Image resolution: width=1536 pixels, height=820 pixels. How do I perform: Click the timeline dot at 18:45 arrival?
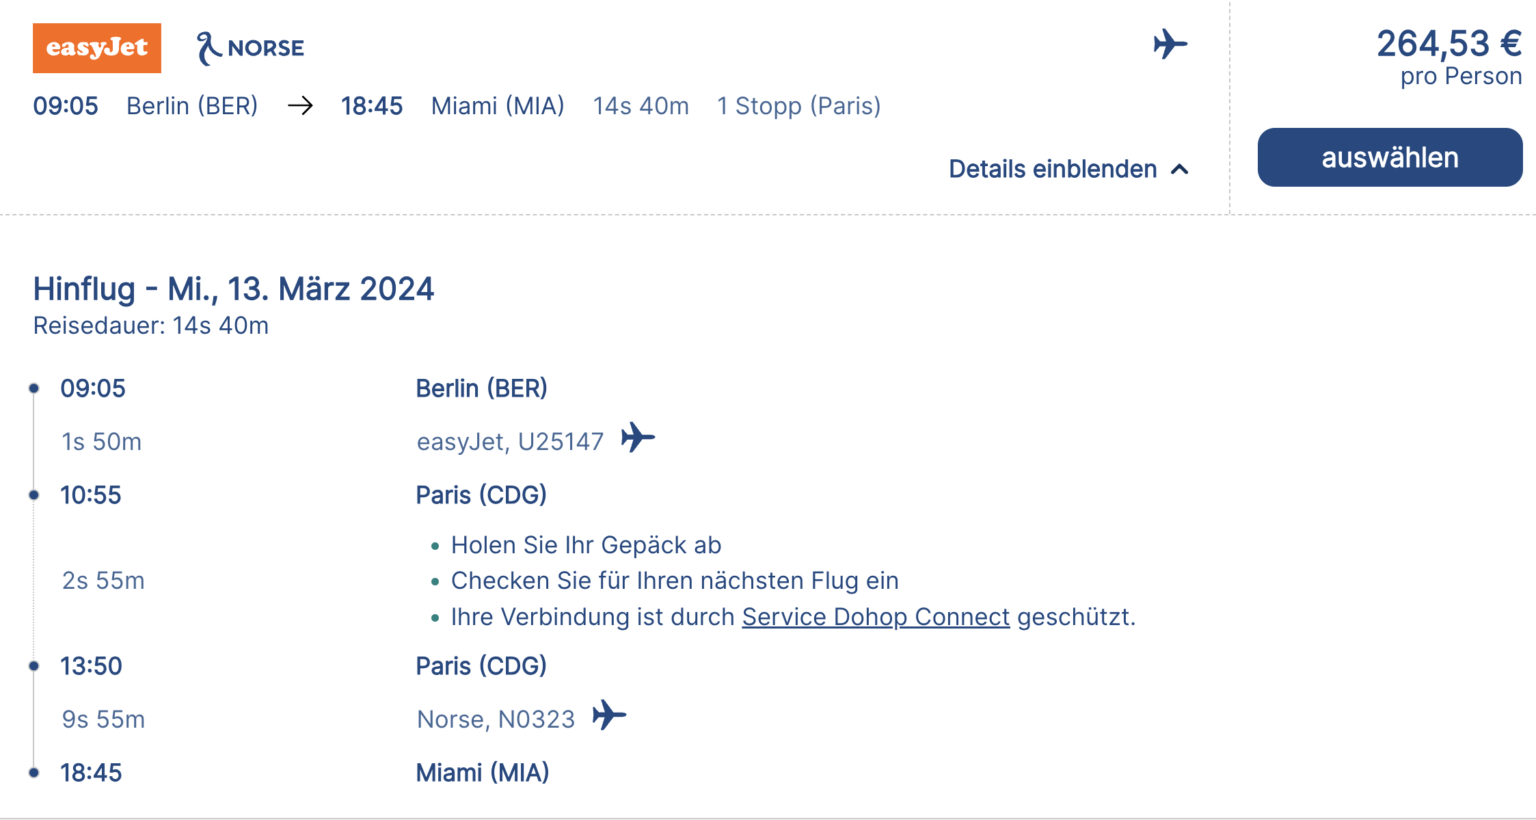34,773
